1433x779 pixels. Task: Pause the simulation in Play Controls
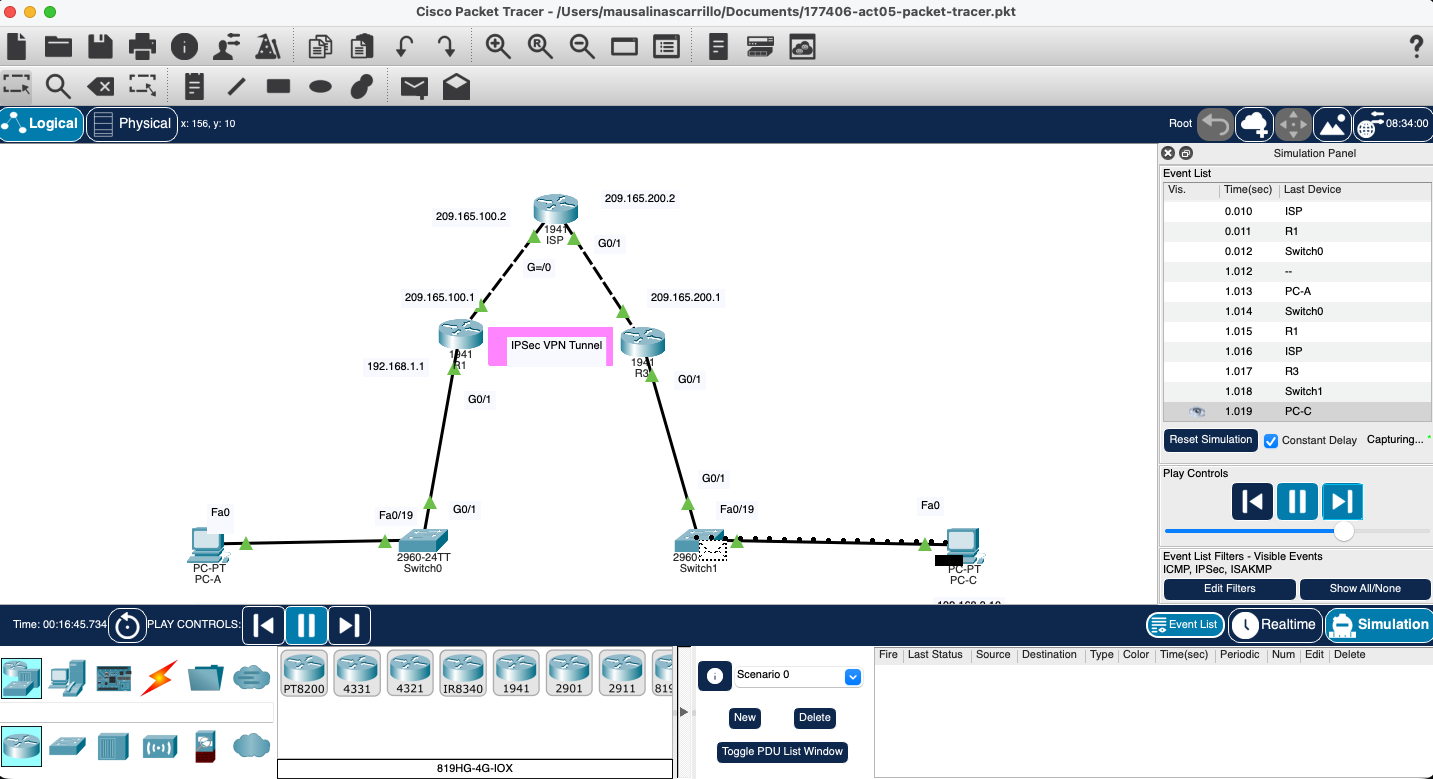tap(1296, 501)
